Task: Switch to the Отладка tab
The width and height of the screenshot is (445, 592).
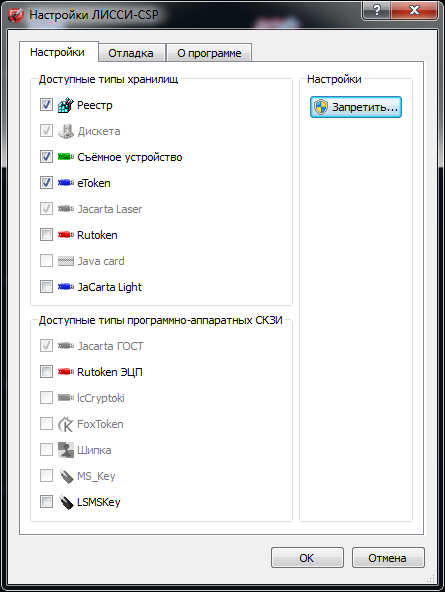Action: click(x=131, y=53)
